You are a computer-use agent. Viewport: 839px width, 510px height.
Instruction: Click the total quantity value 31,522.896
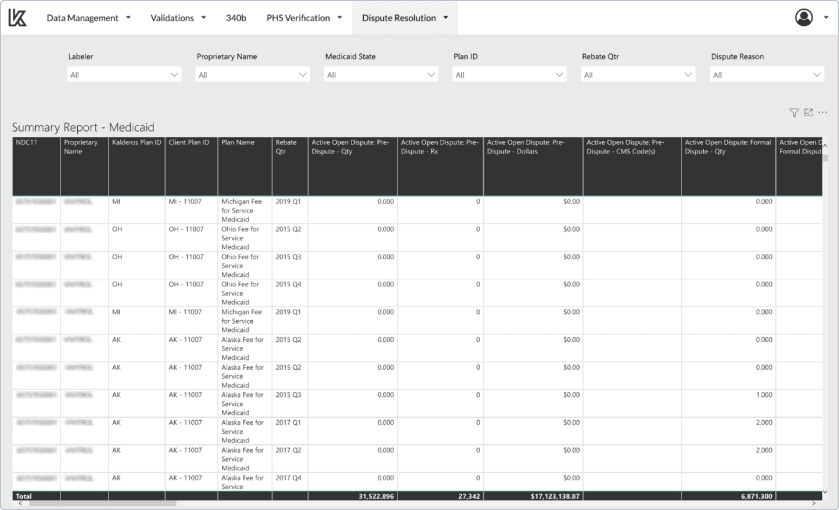pyautogui.click(x=376, y=497)
